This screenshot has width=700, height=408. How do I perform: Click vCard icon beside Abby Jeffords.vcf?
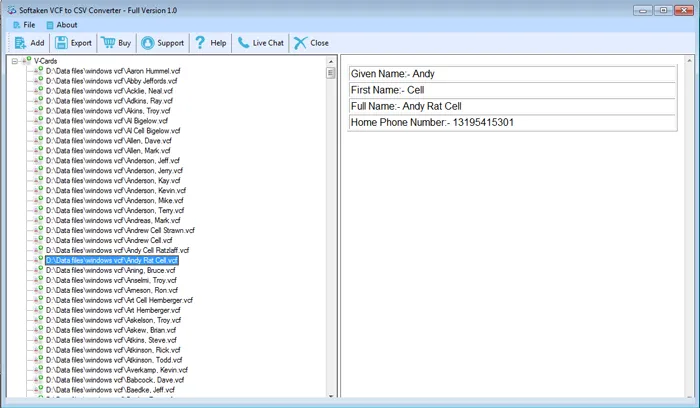[x=38, y=81]
